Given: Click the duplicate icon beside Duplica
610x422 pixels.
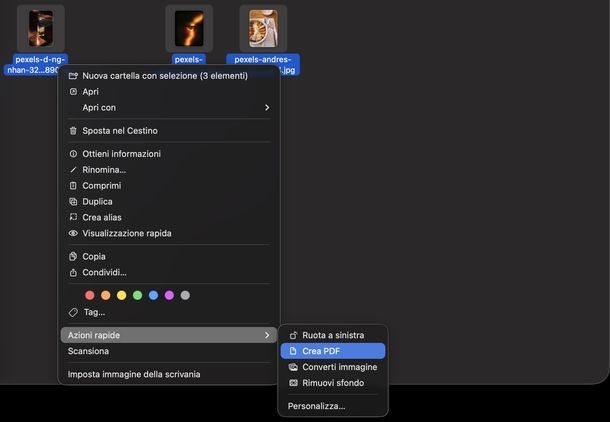Looking at the screenshot, I should tap(73, 201).
